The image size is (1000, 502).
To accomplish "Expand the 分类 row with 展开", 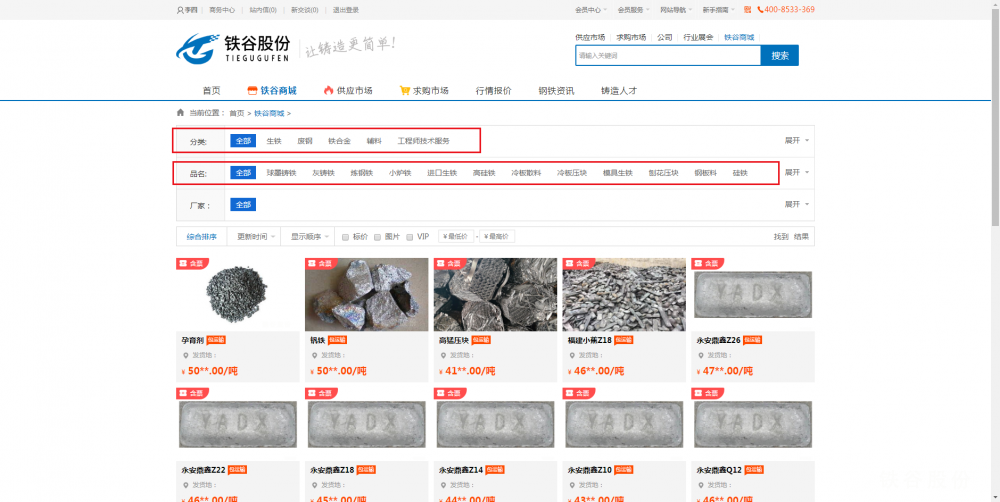I will [x=796, y=141].
